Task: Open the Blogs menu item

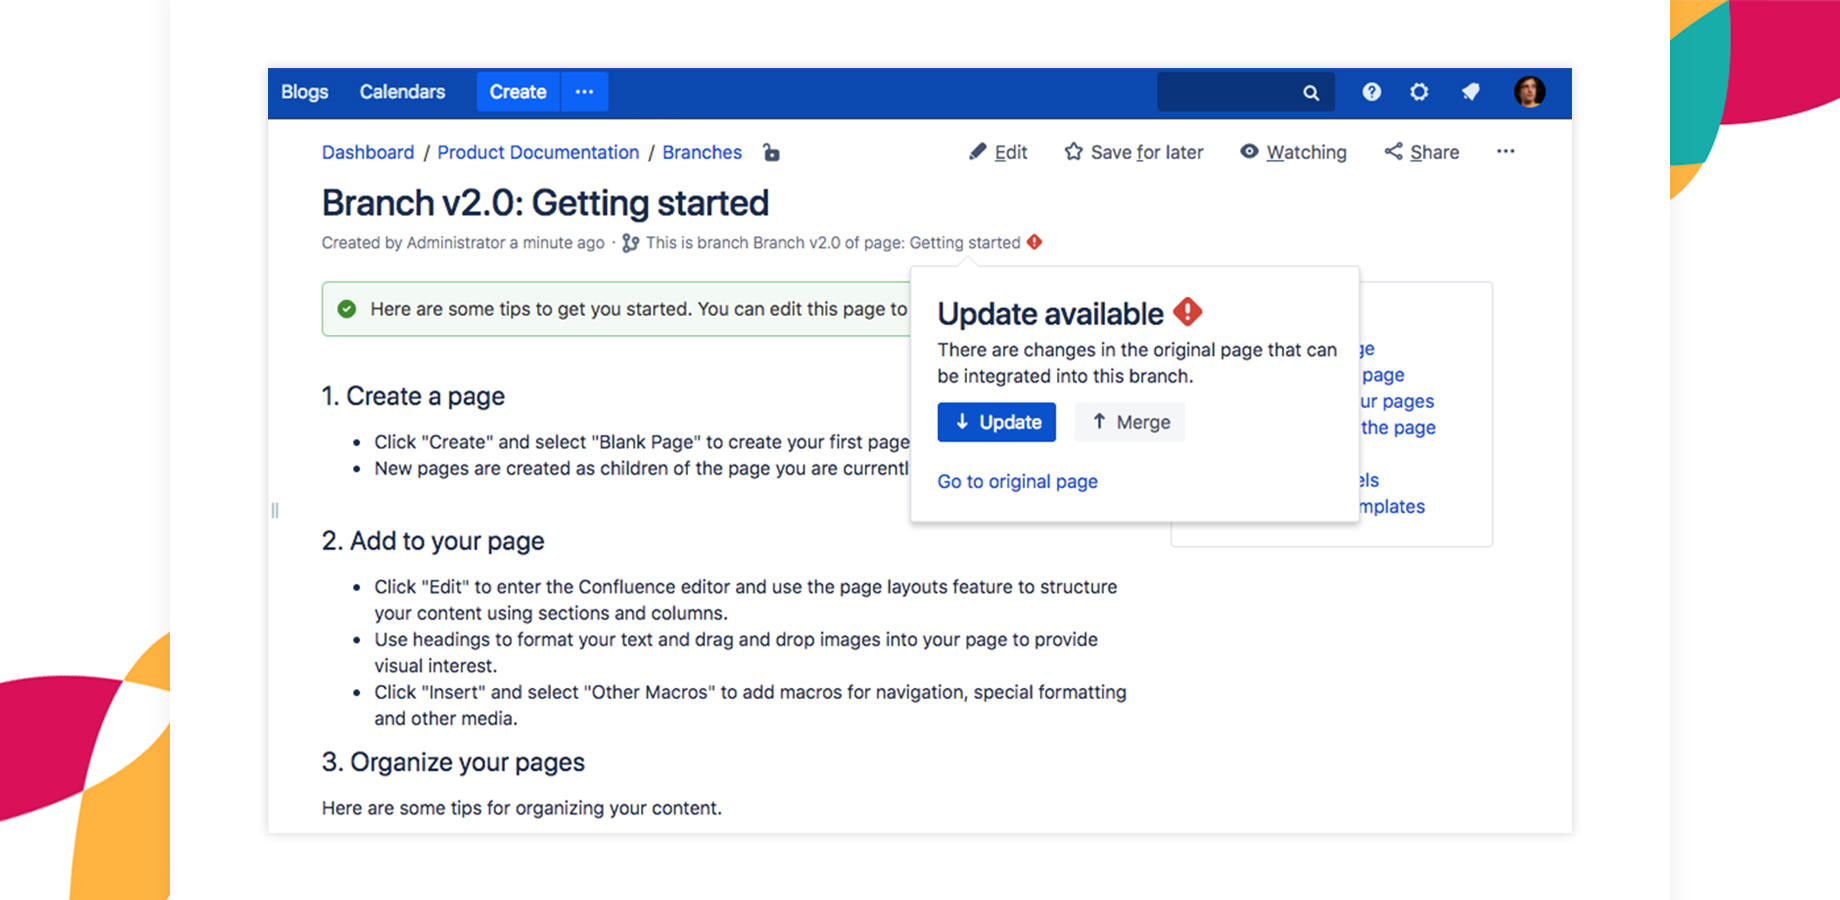Action: click(304, 92)
